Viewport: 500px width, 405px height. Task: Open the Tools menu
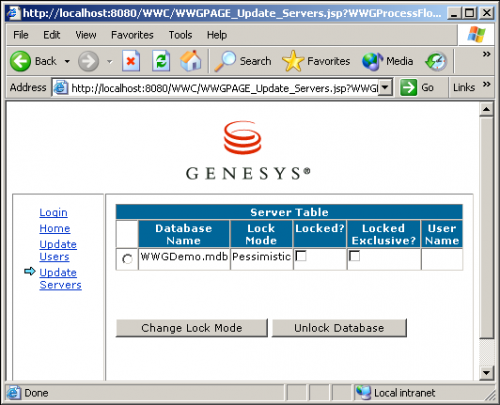click(x=180, y=35)
